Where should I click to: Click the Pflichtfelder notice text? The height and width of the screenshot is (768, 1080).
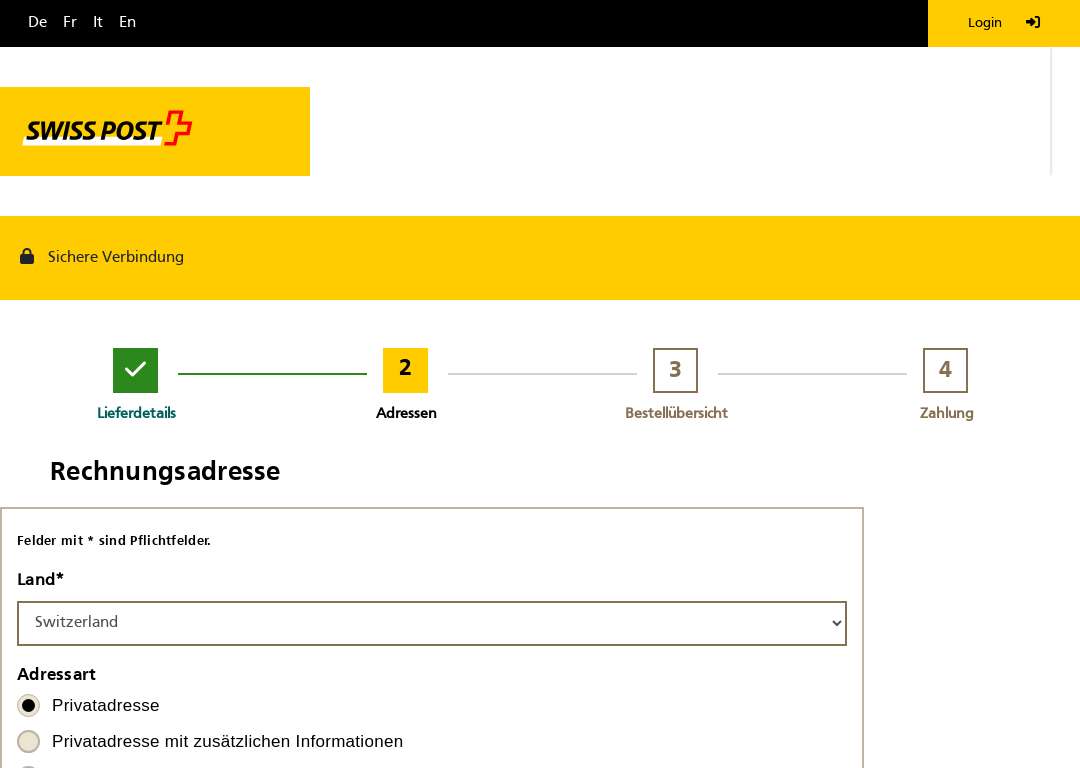point(114,541)
